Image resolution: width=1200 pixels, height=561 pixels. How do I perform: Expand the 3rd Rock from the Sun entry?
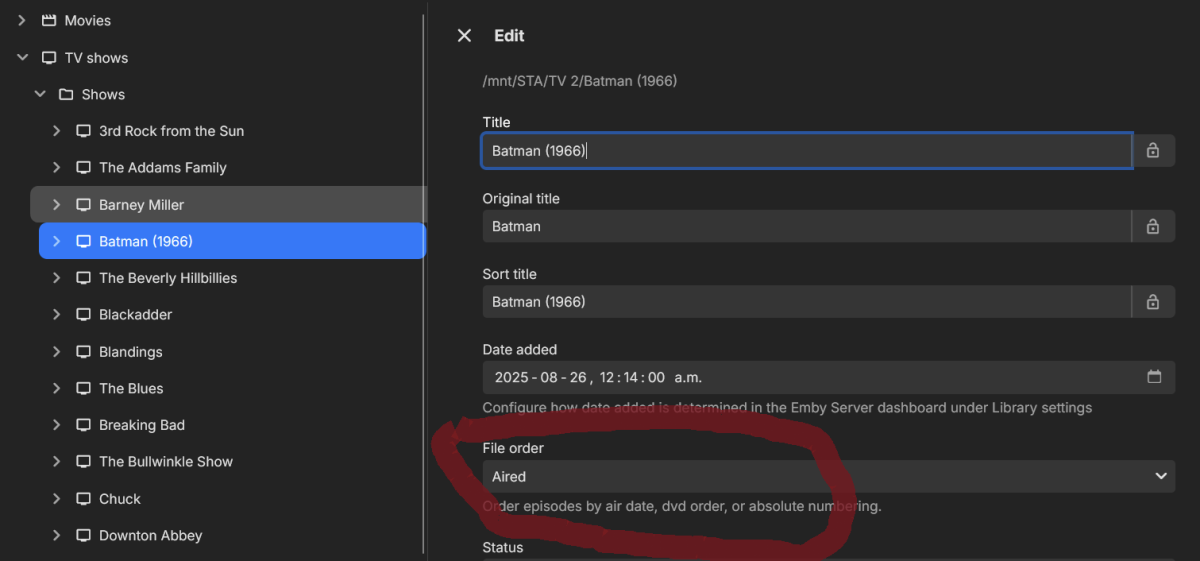(57, 131)
